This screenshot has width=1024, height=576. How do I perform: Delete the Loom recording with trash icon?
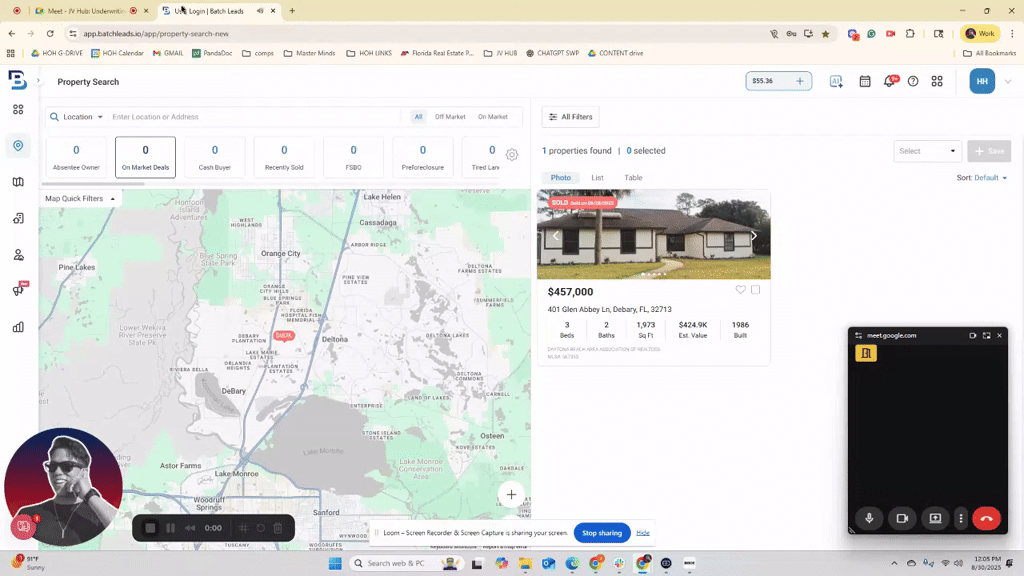278,528
